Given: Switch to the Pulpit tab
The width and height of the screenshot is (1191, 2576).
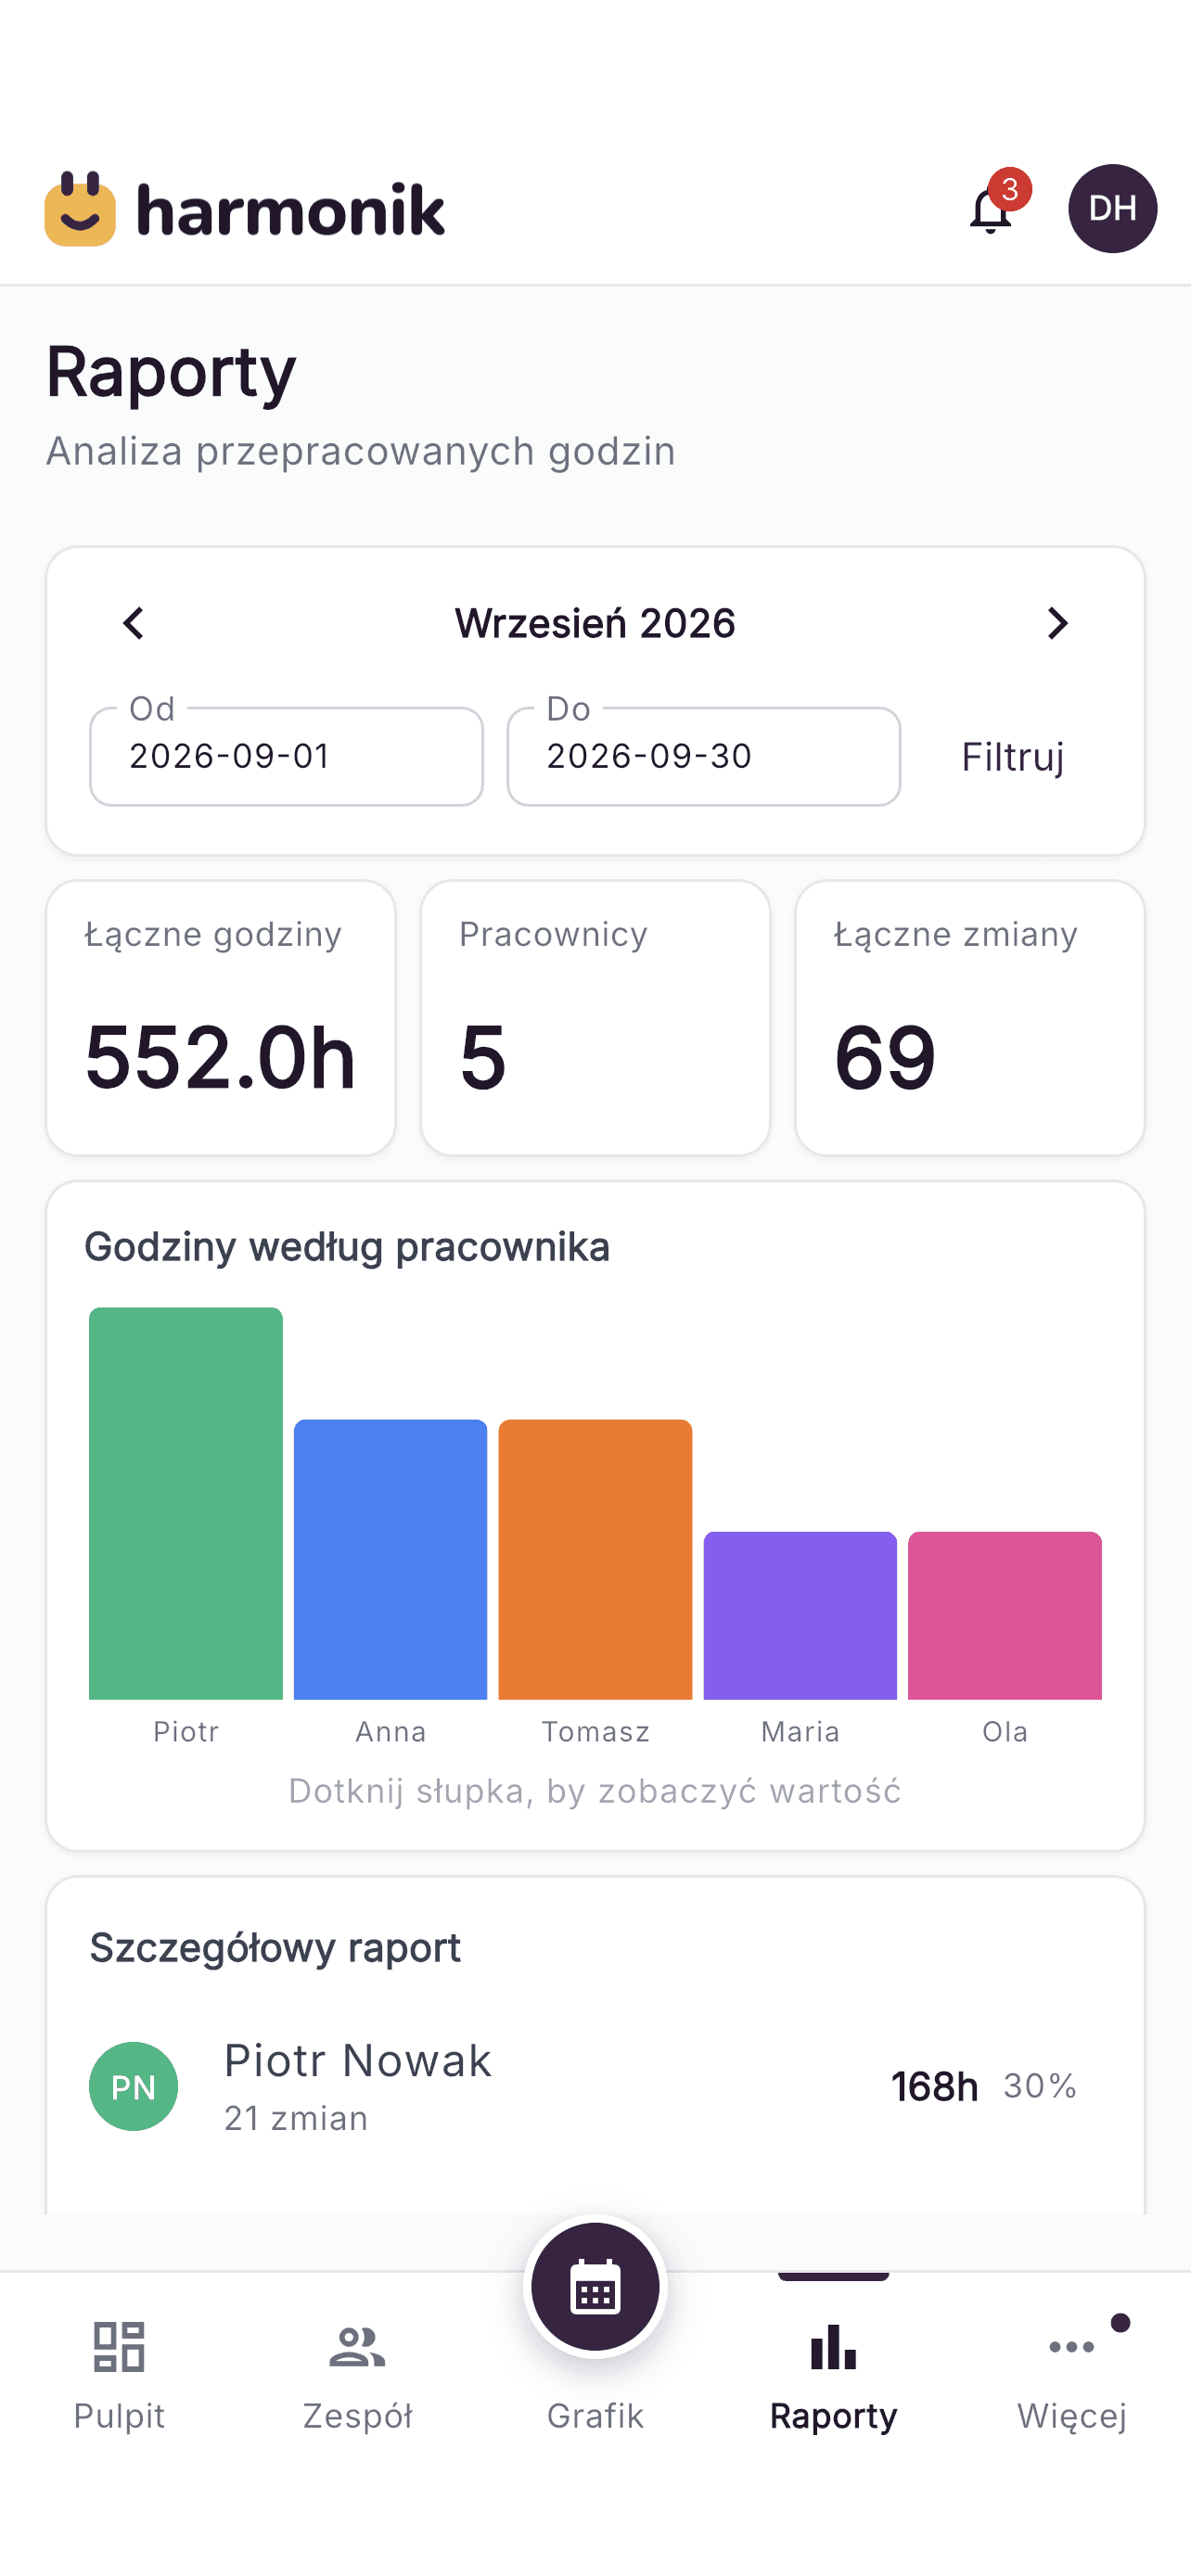Looking at the screenshot, I should pos(119,2376).
